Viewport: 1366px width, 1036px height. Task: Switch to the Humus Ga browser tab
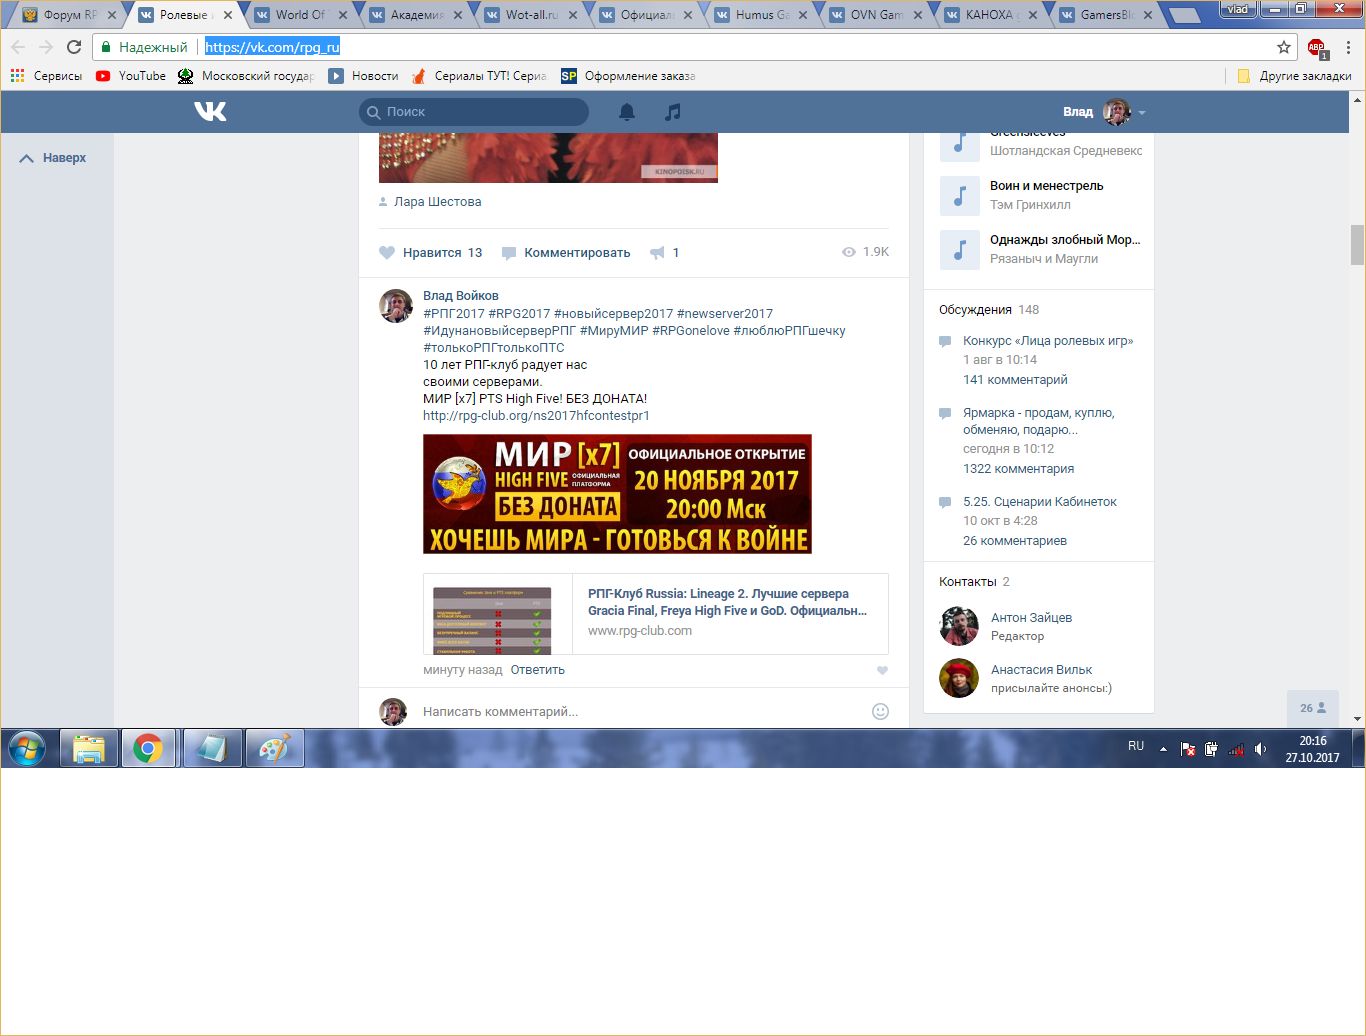[761, 15]
